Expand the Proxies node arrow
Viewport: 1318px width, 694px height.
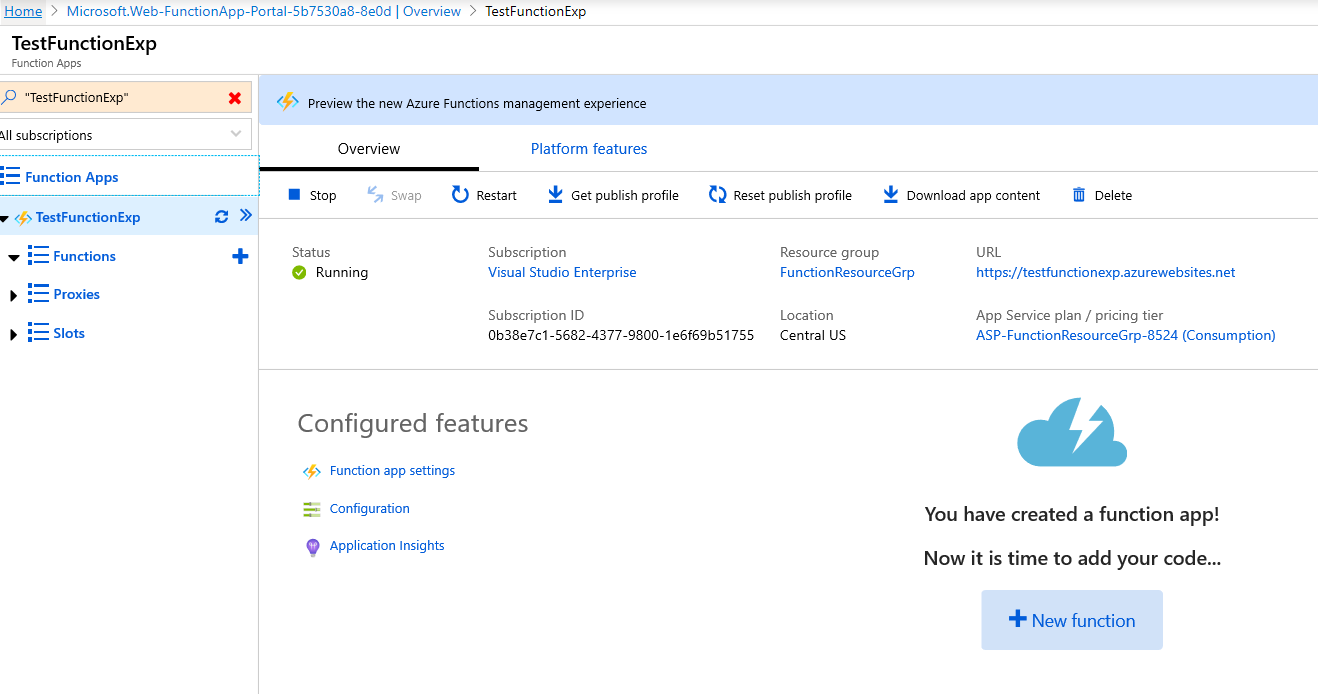click(14, 296)
